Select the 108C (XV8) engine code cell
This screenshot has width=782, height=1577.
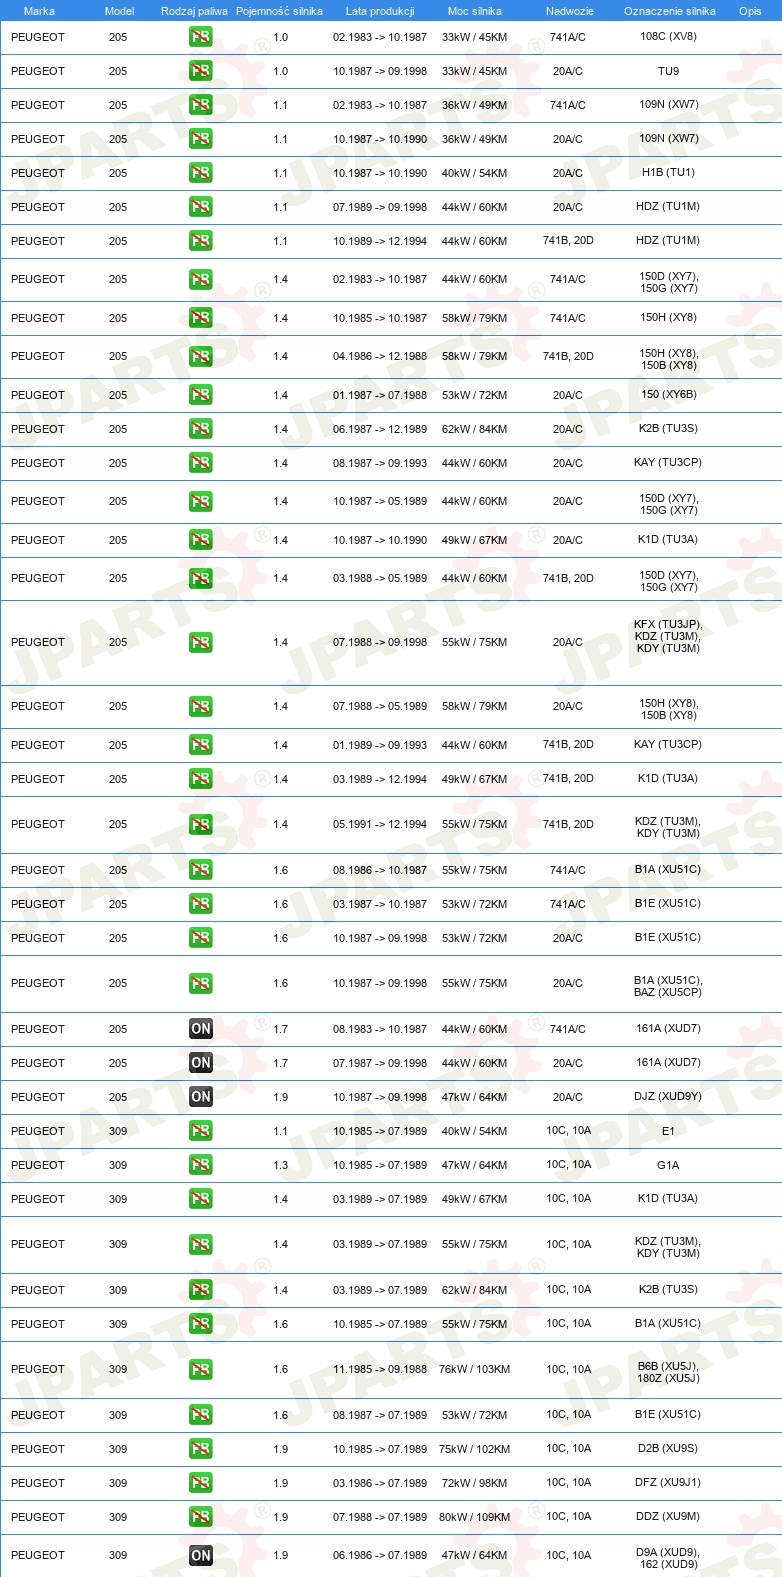pyautogui.click(x=668, y=37)
